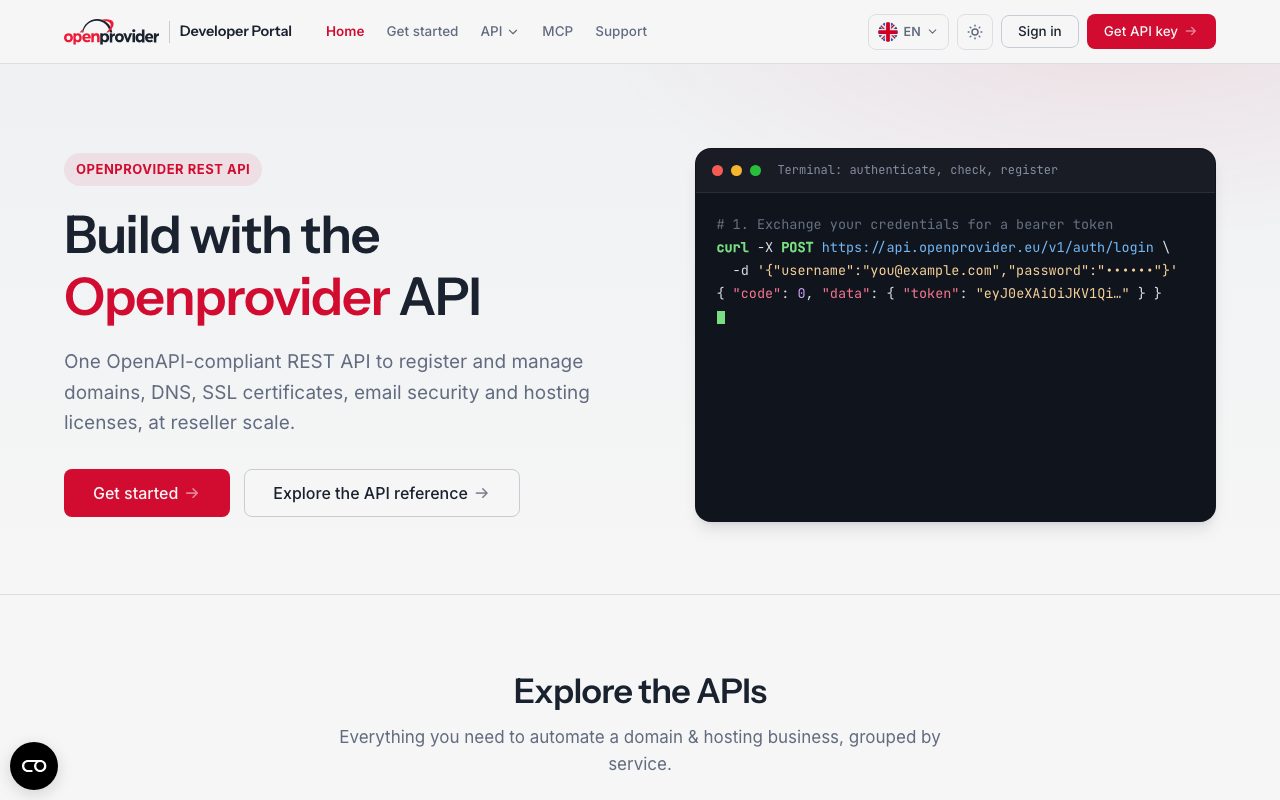The width and height of the screenshot is (1280, 800).
Task: Click the yellow terminal window dot
Action: point(736,171)
